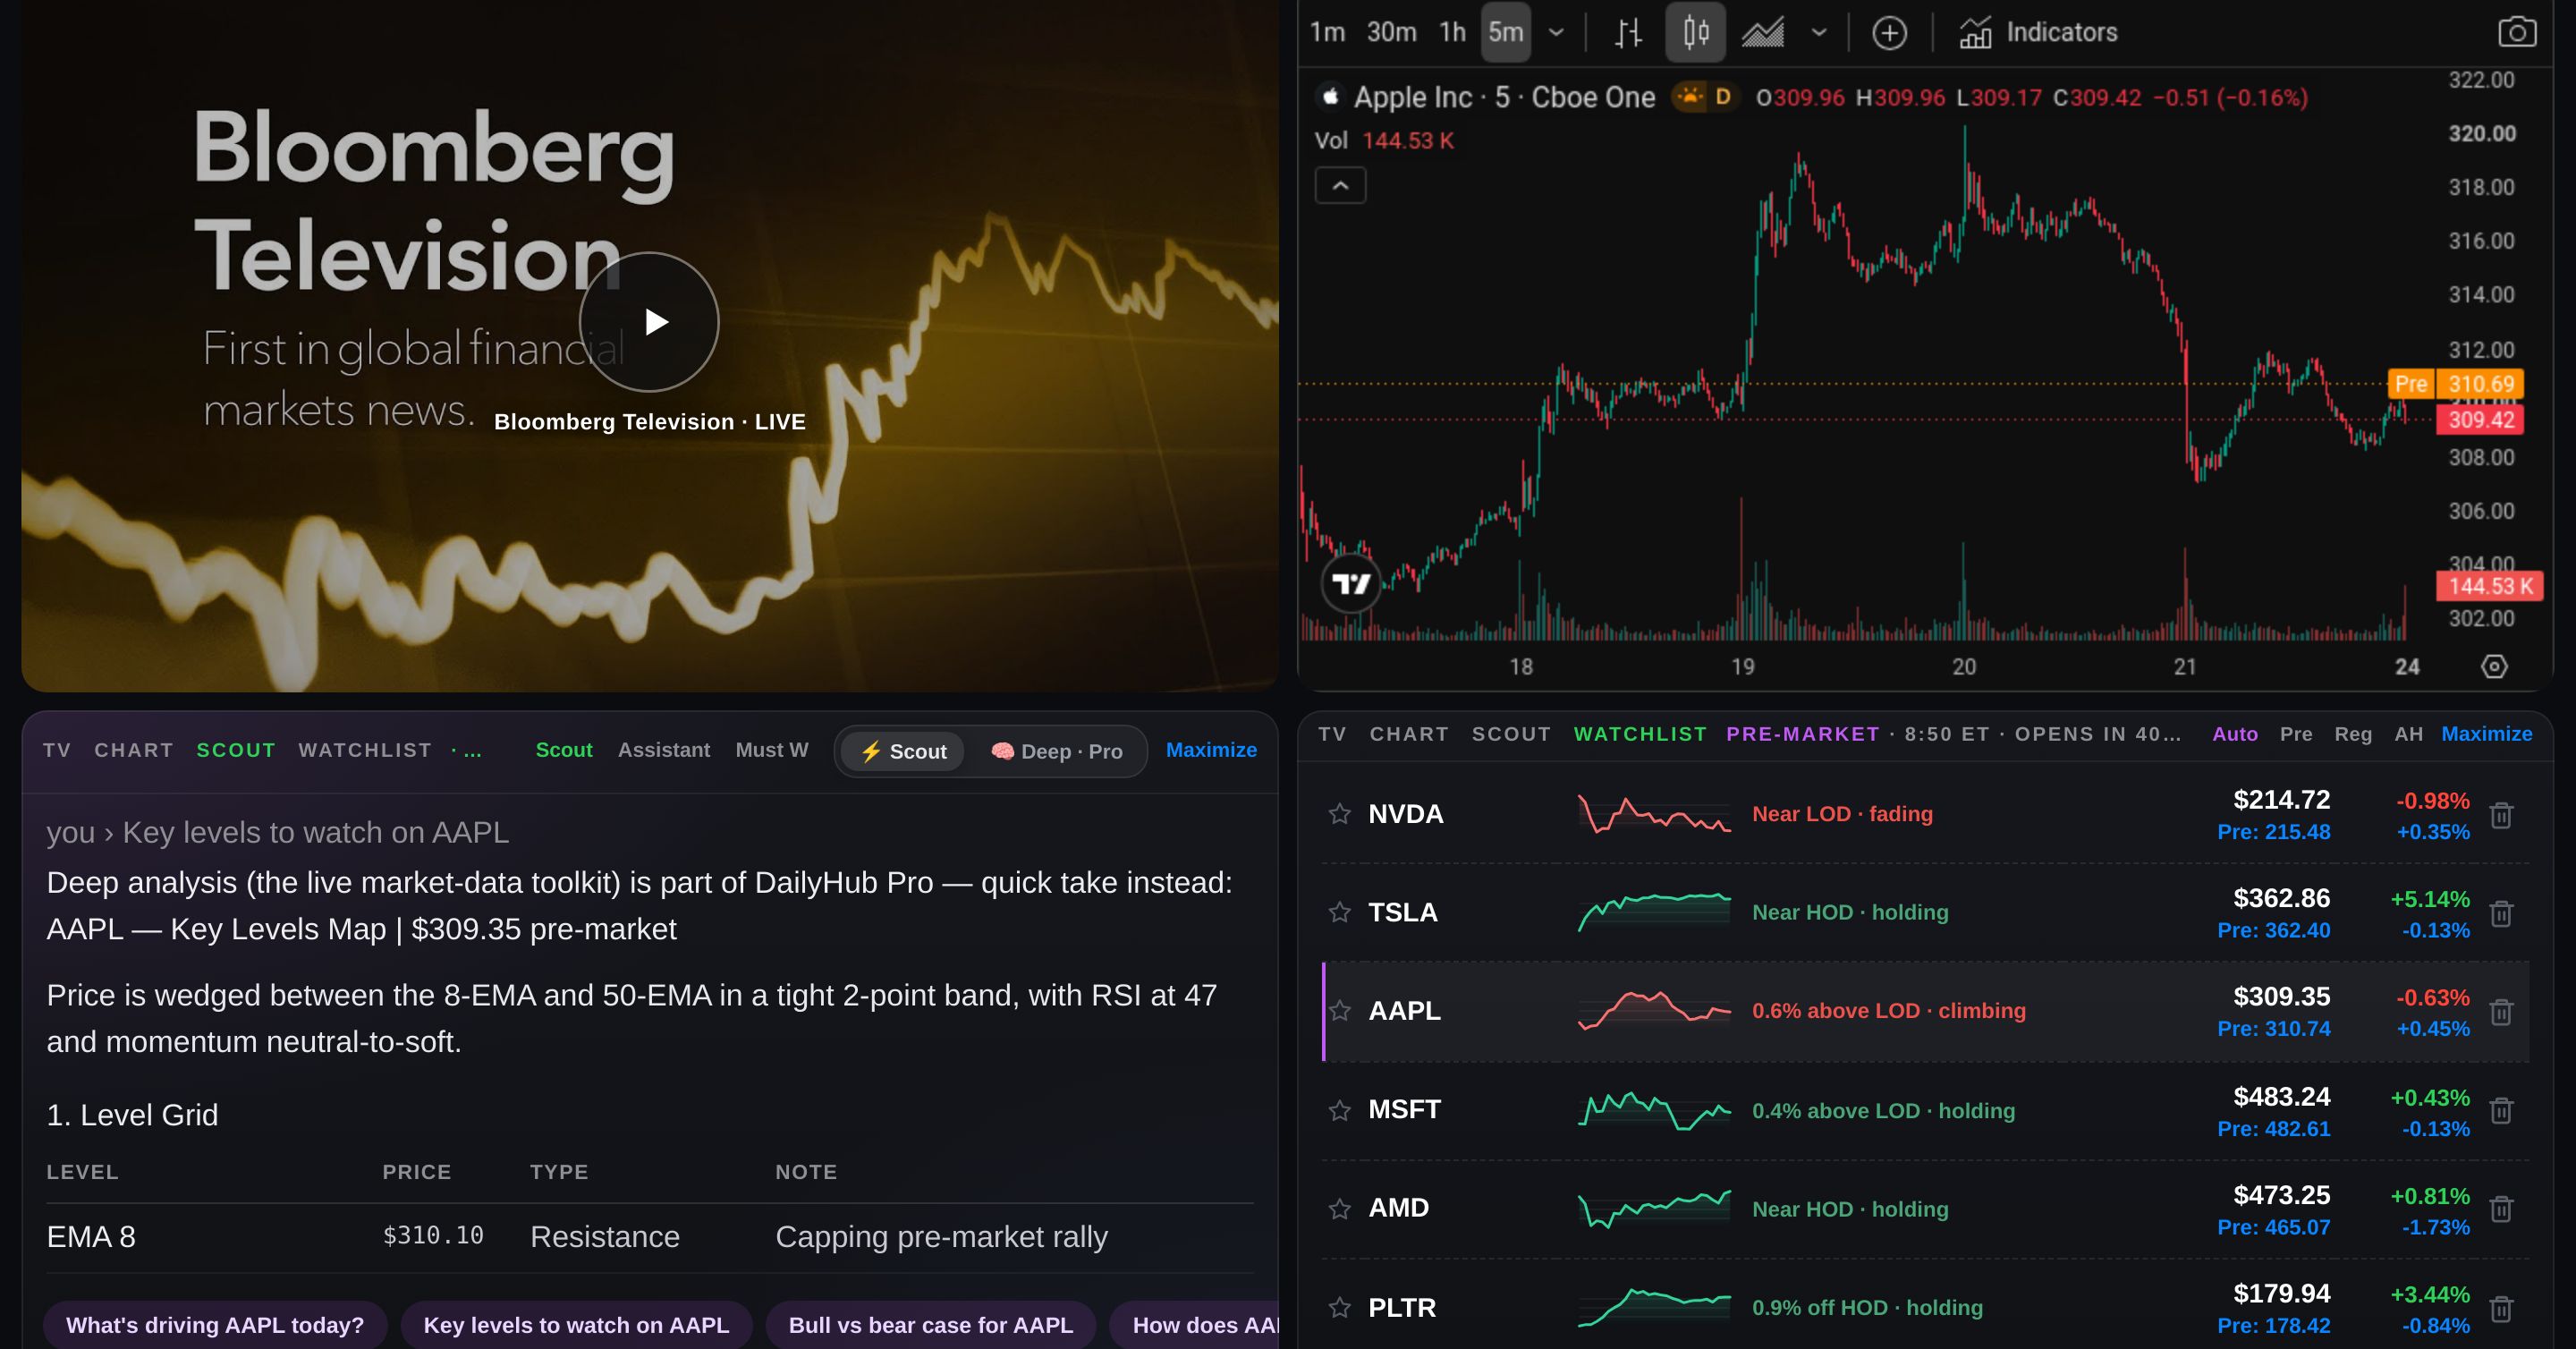Delete MSFT with its trash icon
The height and width of the screenshot is (1349, 2576).
click(x=2501, y=1110)
